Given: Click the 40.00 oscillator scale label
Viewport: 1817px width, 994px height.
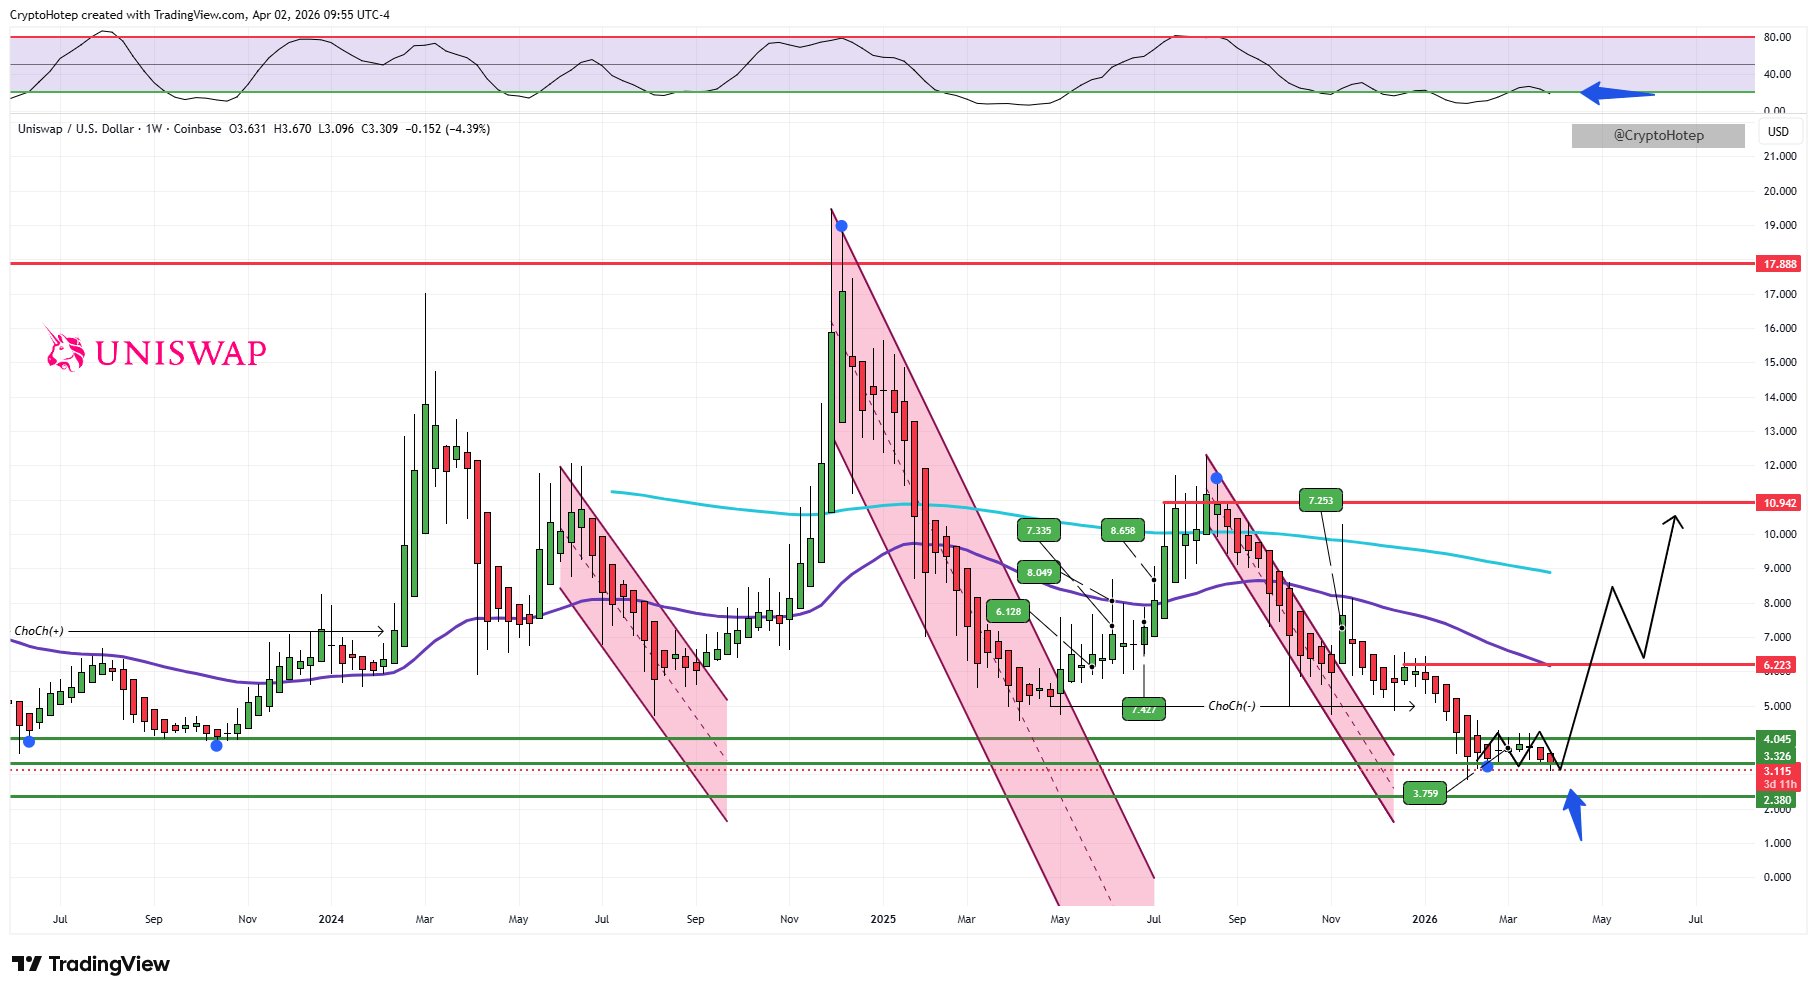Looking at the screenshot, I should click(1777, 74).
